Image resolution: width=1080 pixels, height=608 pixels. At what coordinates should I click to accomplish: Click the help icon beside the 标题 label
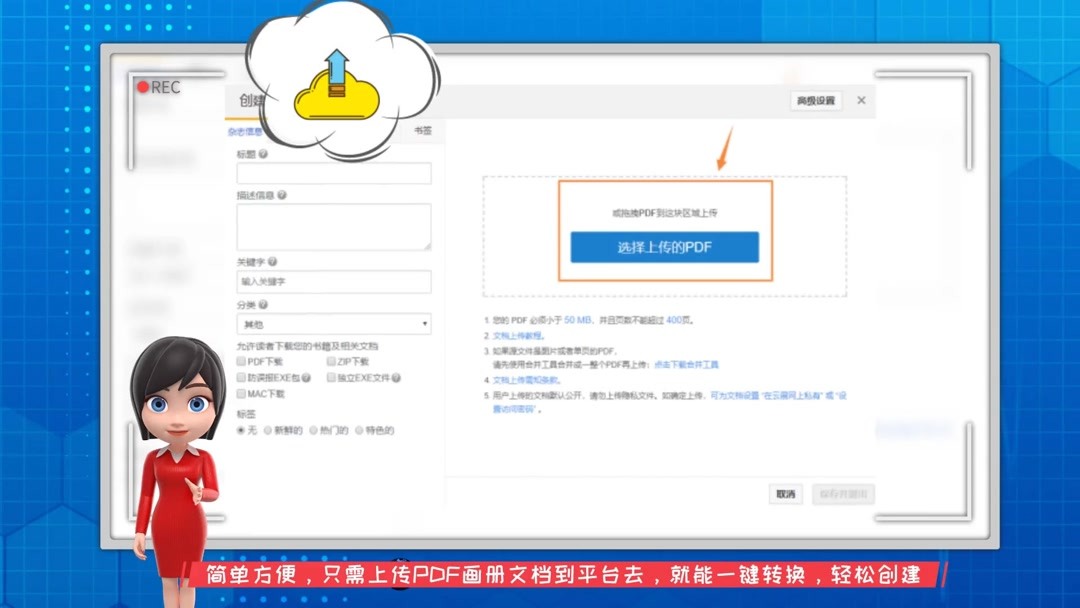[262, 151]
